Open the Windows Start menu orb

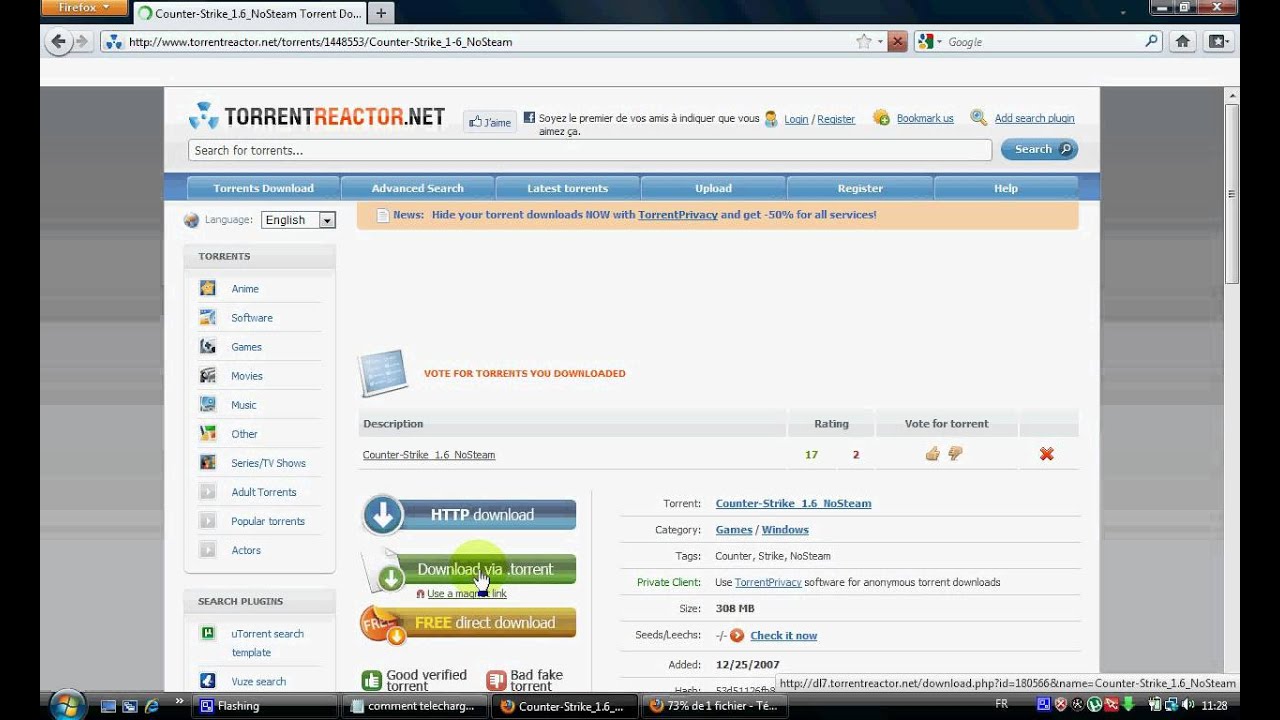pyautogui.click(x=67, y=705)
